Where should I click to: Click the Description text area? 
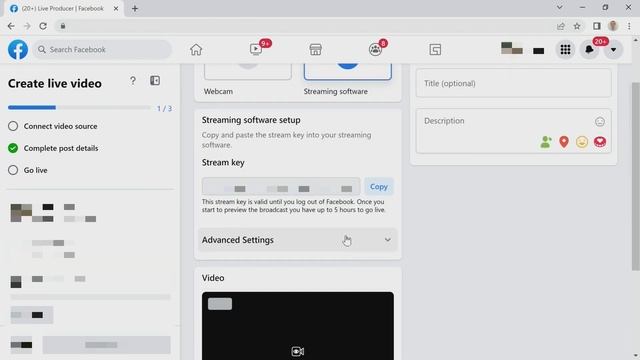[x=513, y=131]
